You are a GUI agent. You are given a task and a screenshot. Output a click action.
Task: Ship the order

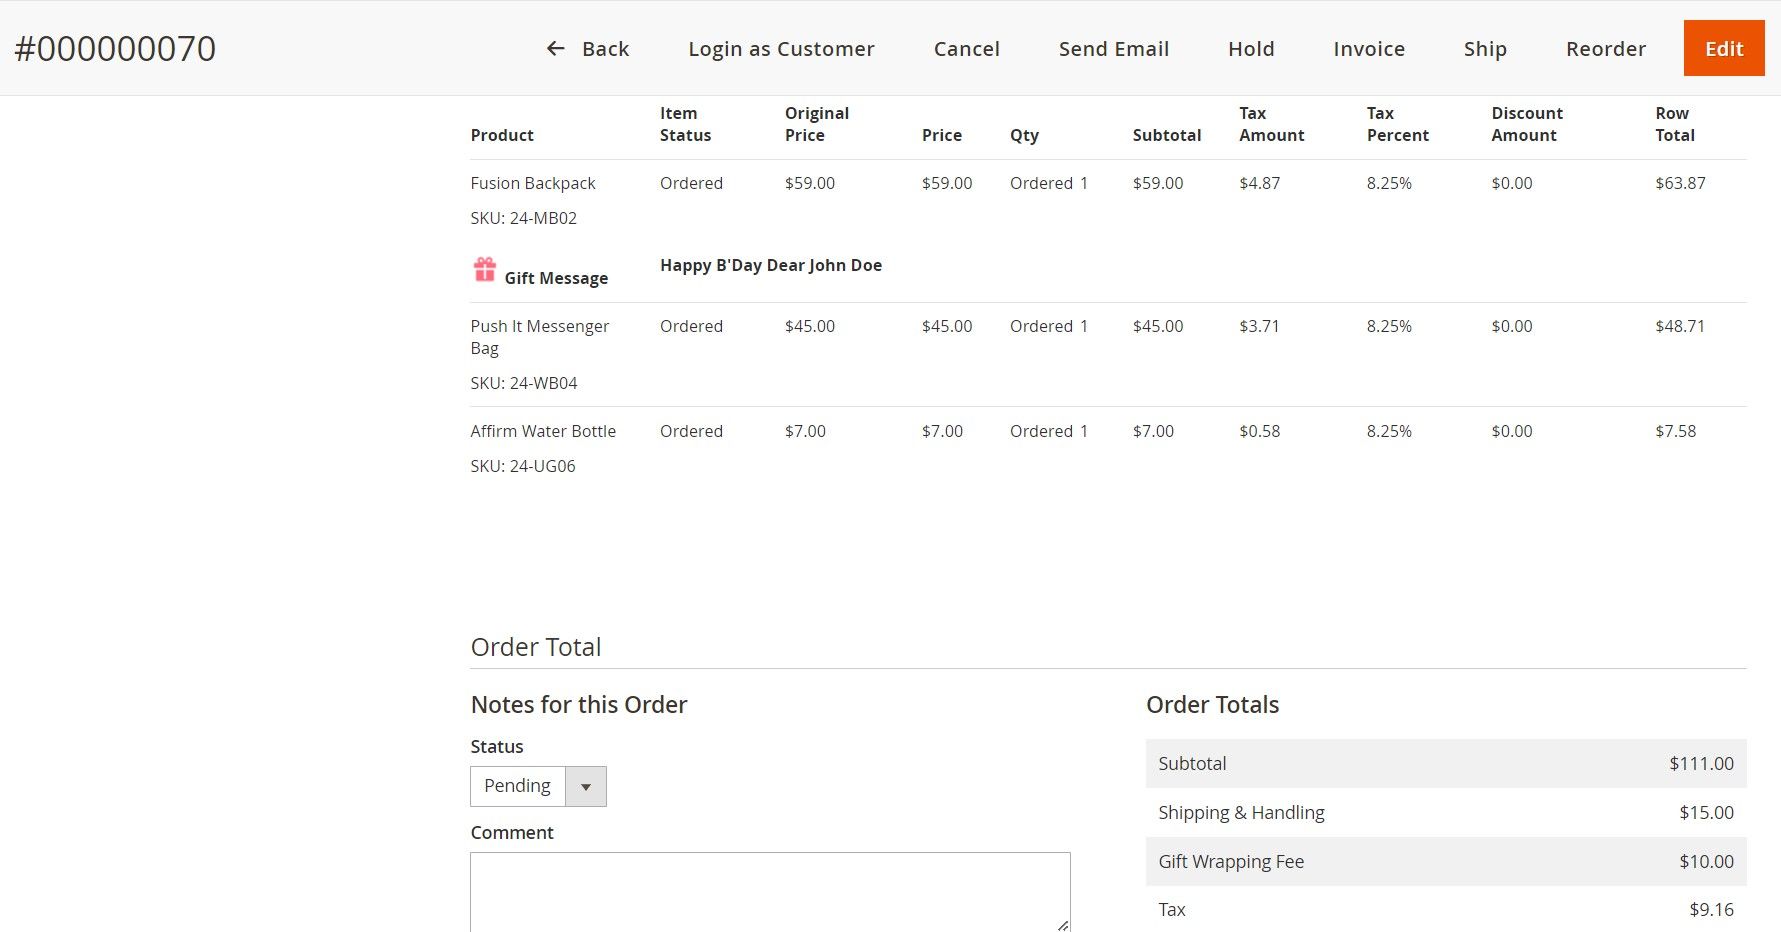point(1485,48)
